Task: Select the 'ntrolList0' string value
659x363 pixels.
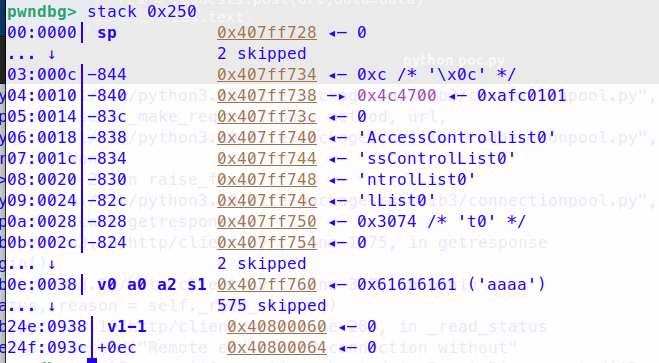Action: [416, 179]
